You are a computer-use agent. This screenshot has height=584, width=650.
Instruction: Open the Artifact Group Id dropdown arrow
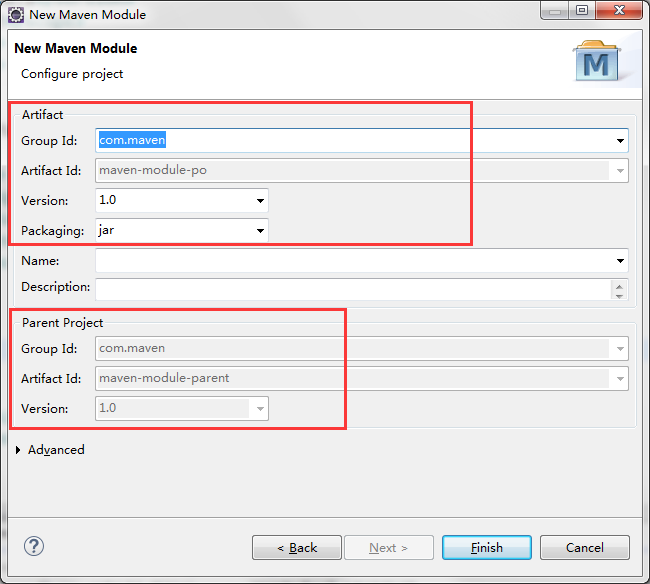(x=620, y=141)
